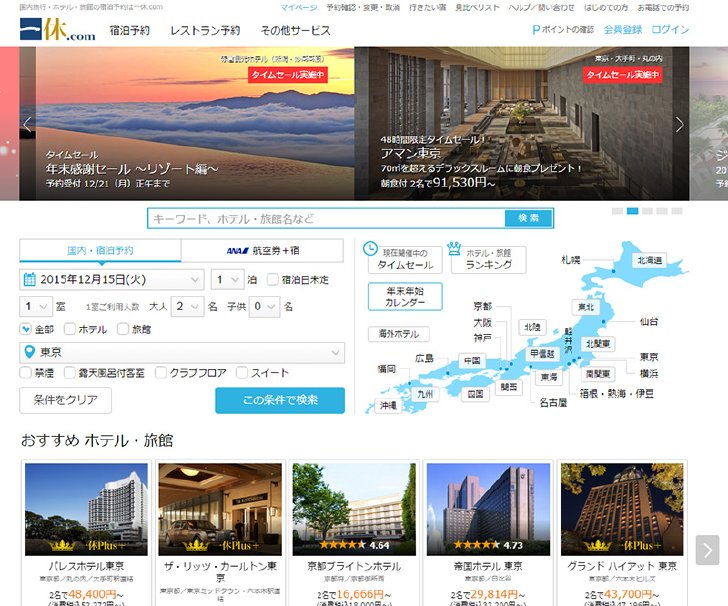The width and height of the screenshot is (728, 606).
Task: Select the last banner pagination indicator
Action: click(677, 211)
